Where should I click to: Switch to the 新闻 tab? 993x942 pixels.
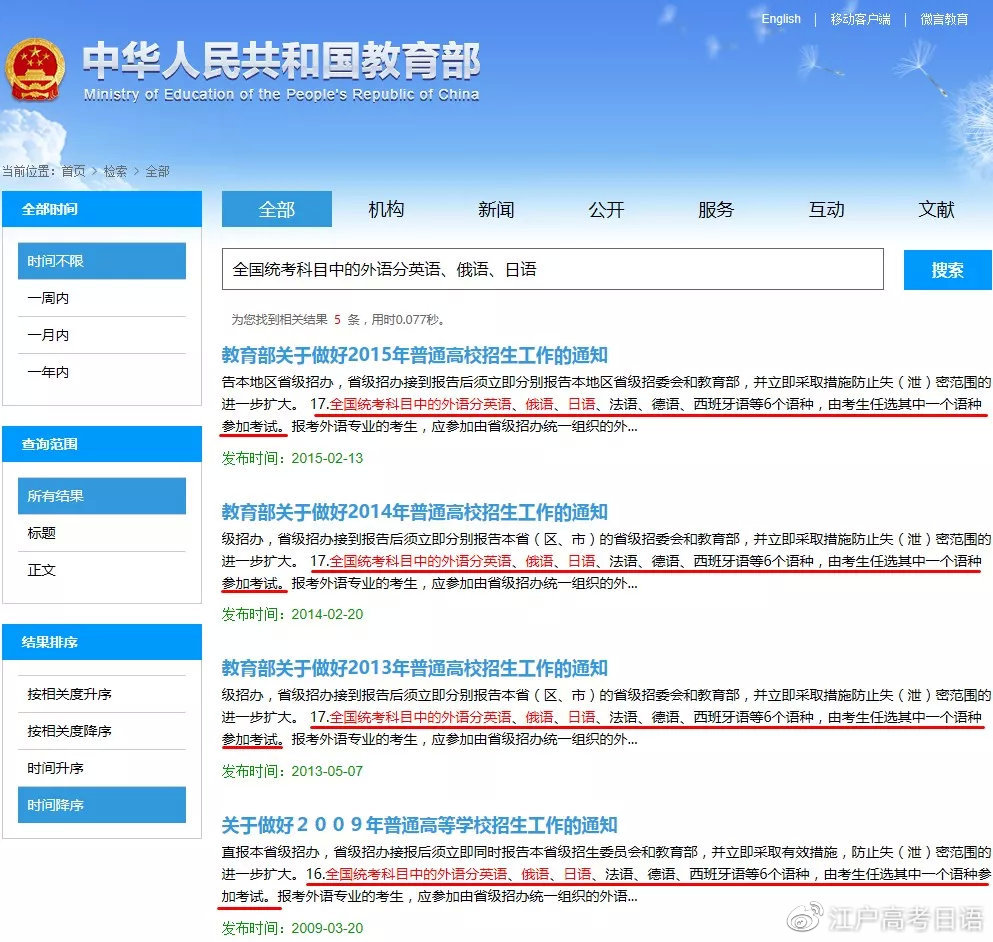[x=496, y=209]
